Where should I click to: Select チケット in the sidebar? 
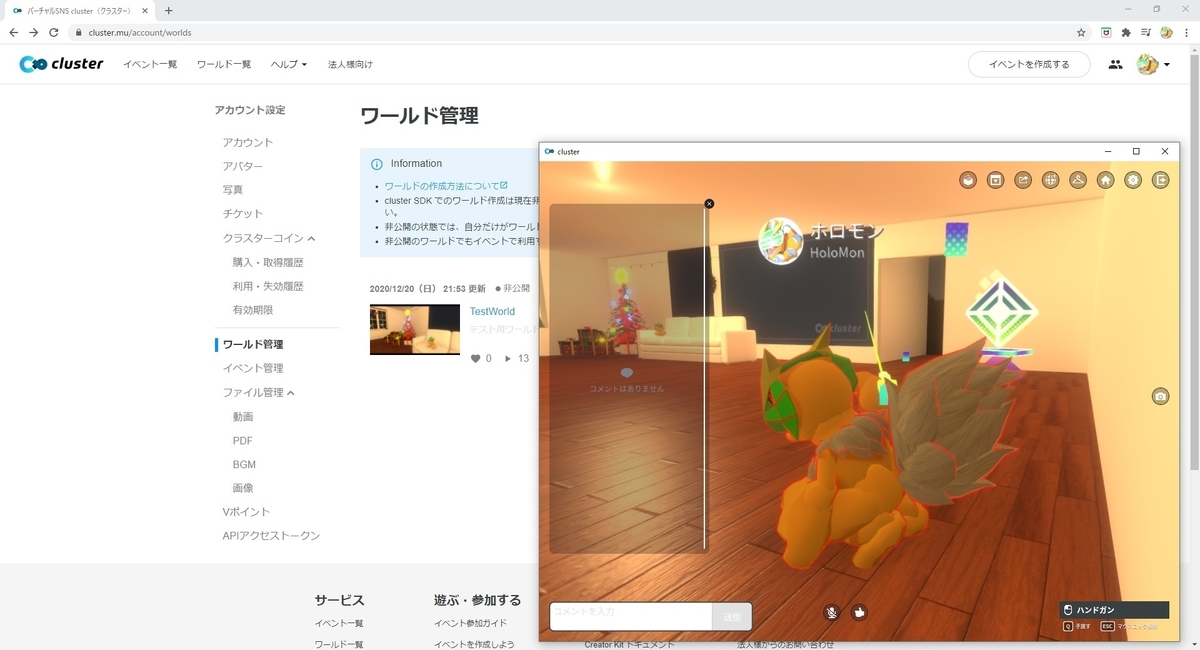[243, 213]
